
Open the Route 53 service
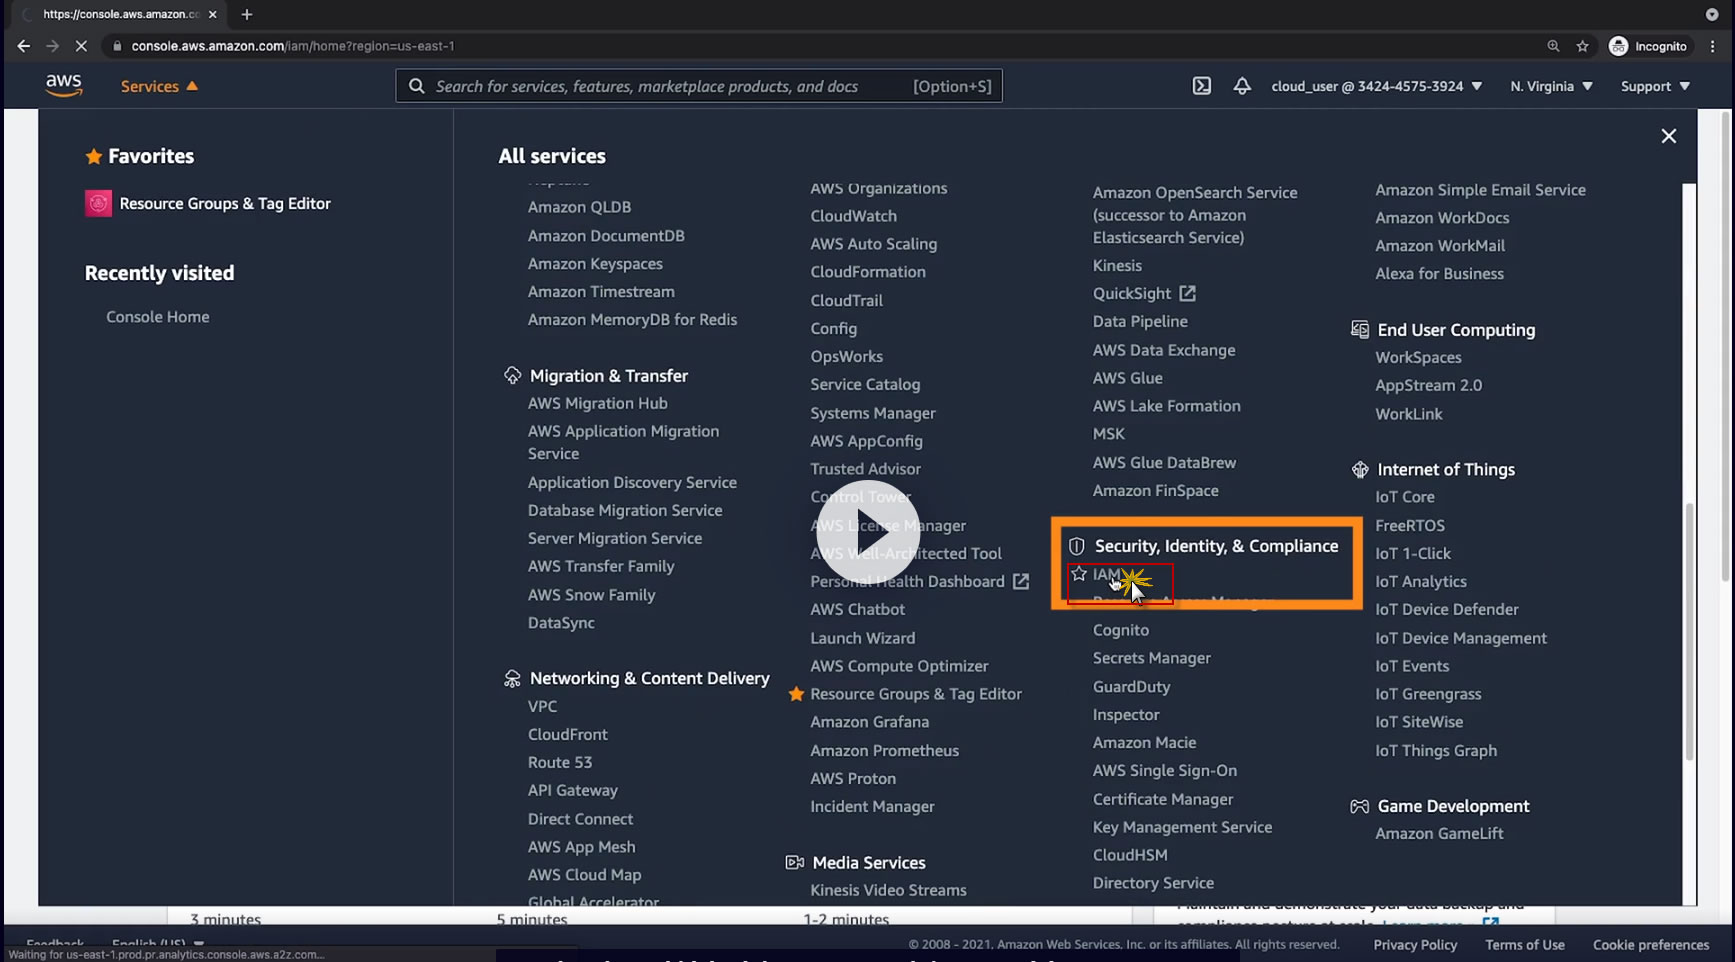tap(560, 762)
